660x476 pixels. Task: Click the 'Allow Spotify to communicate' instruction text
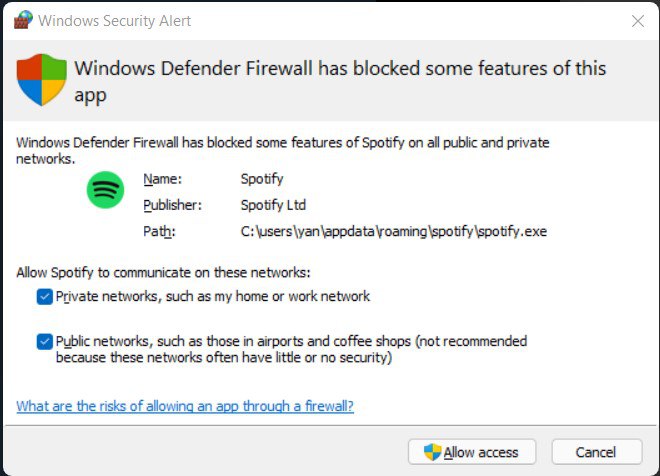coord(163,273)
